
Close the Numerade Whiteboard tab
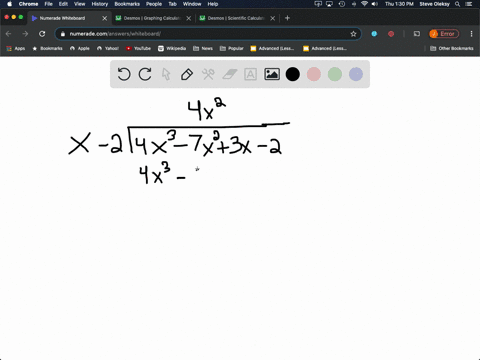click(104, 18)
